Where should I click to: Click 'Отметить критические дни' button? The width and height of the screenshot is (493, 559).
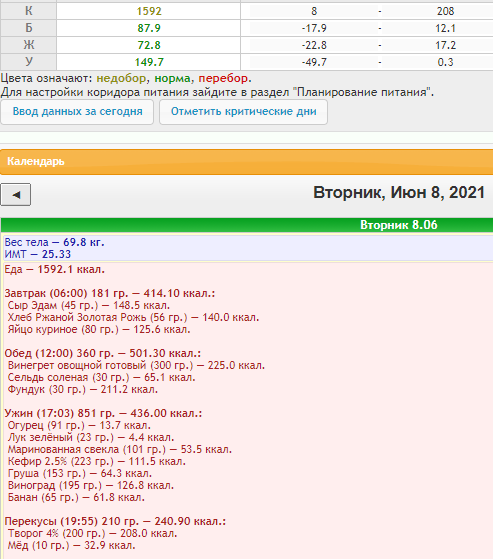[x=243, y=112]
